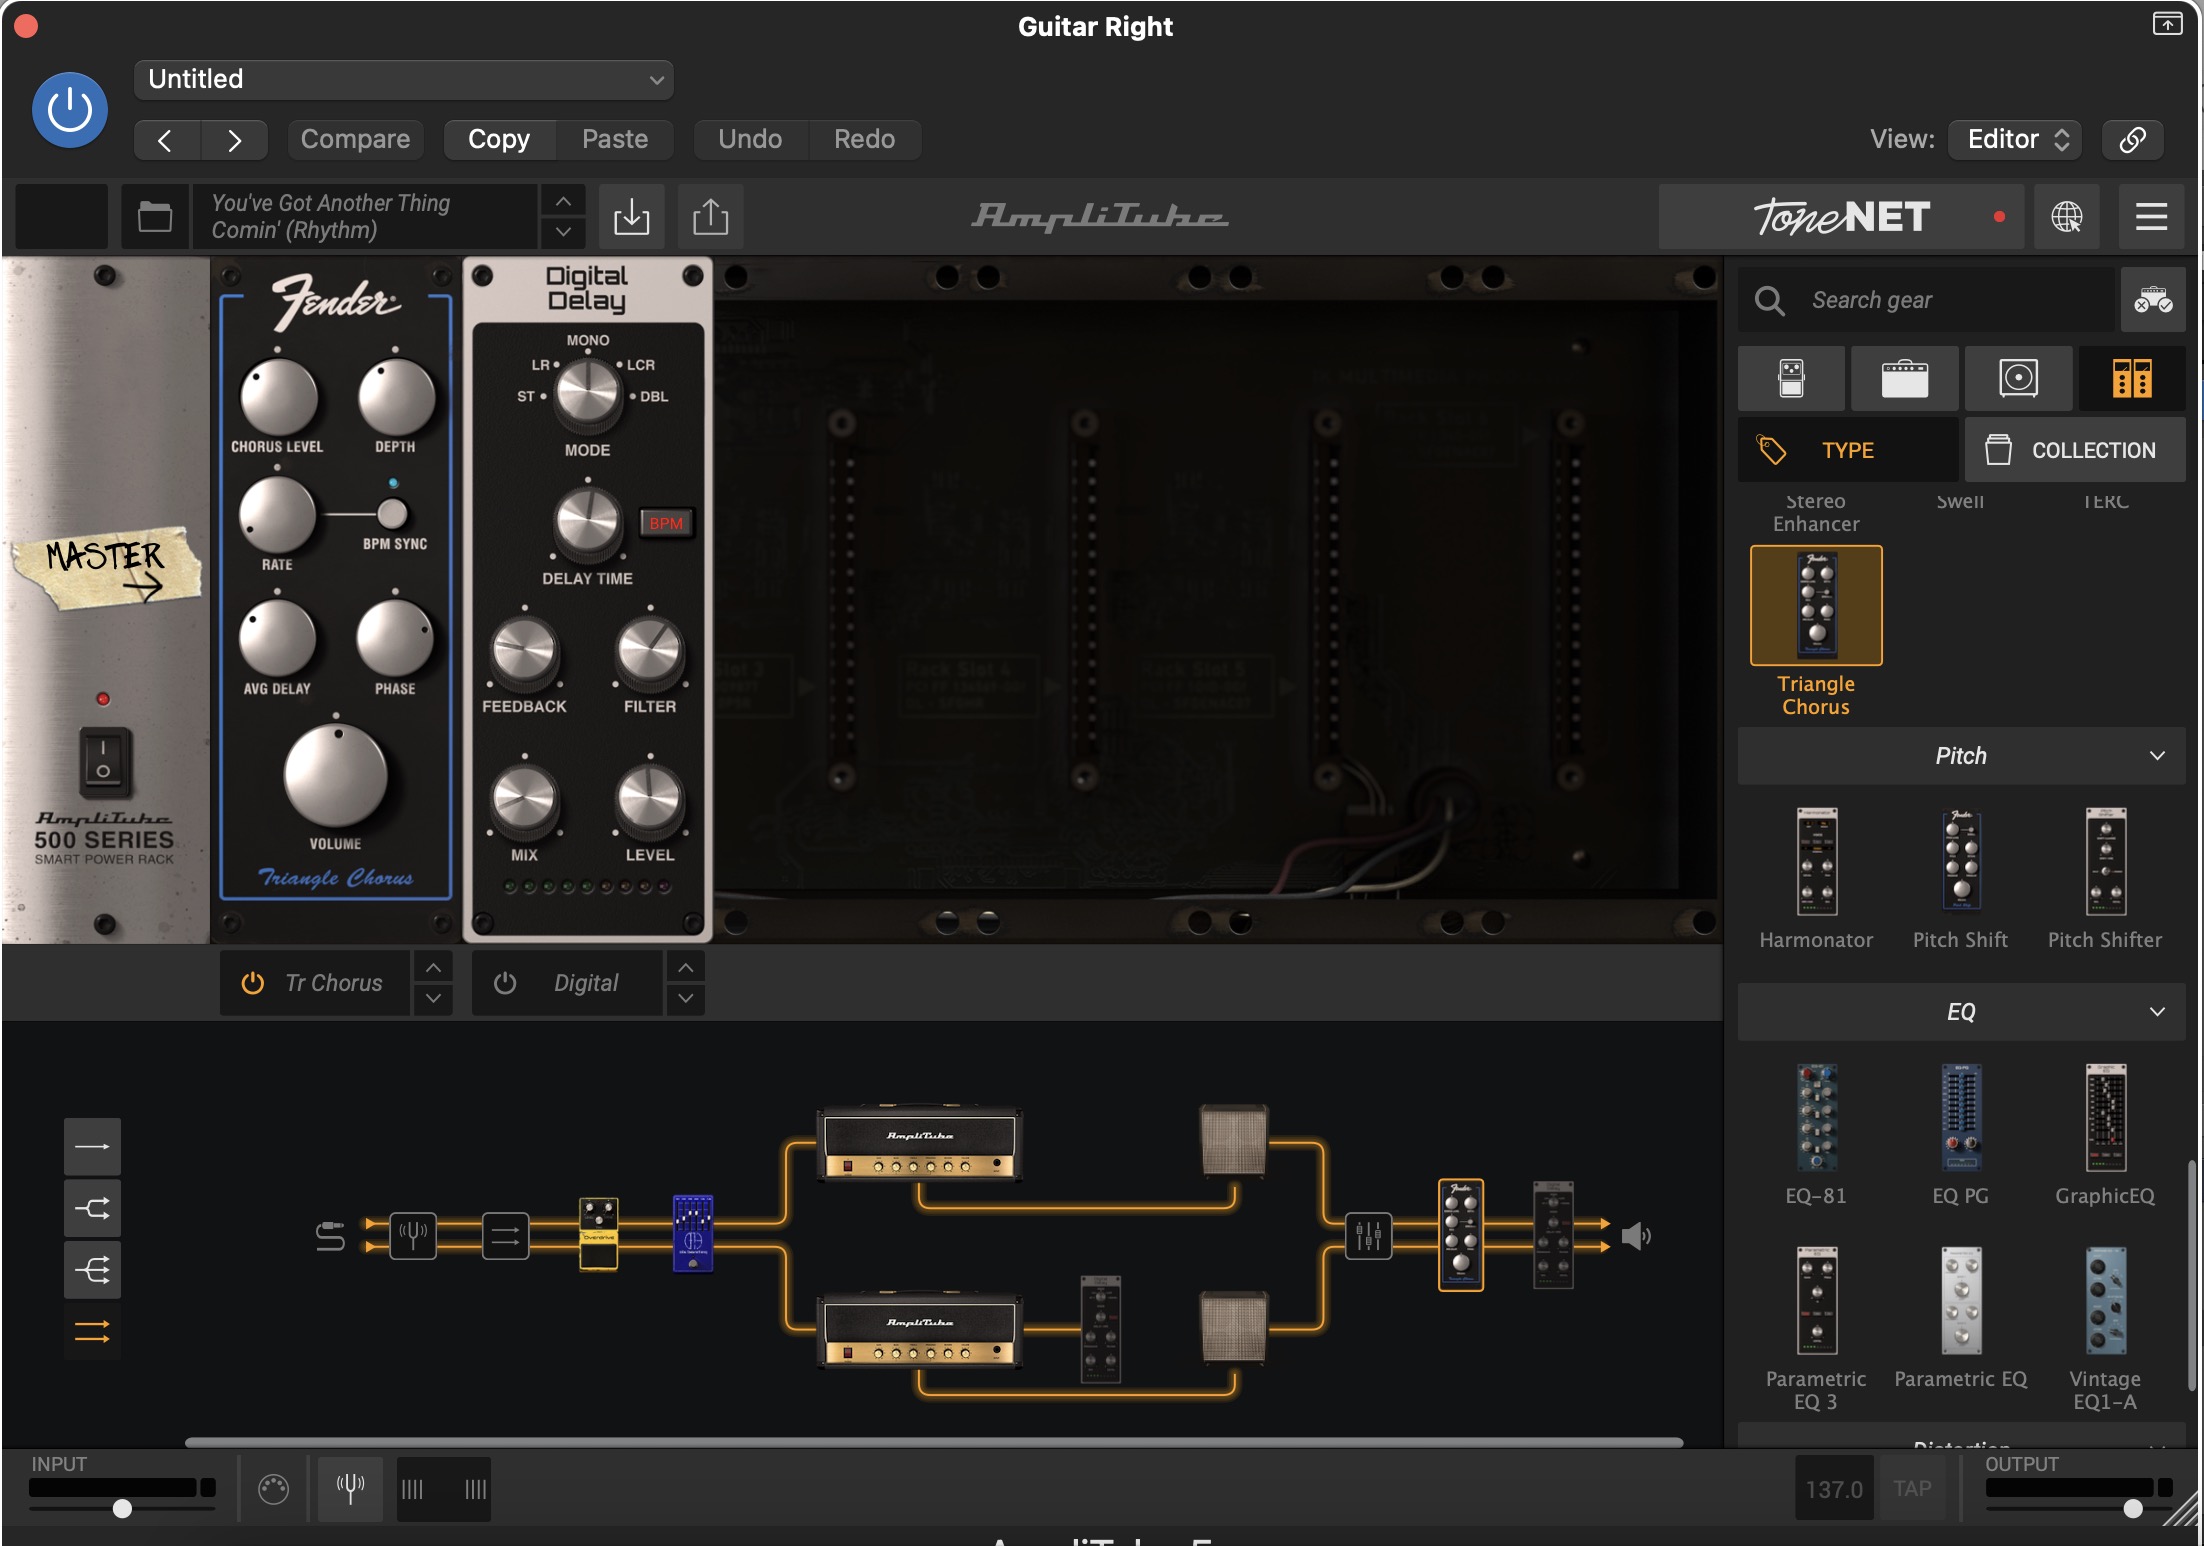This screenshot has width=2204, height=1546.
Task: Open the custom shop cart icon
Action: [2153, 300]
